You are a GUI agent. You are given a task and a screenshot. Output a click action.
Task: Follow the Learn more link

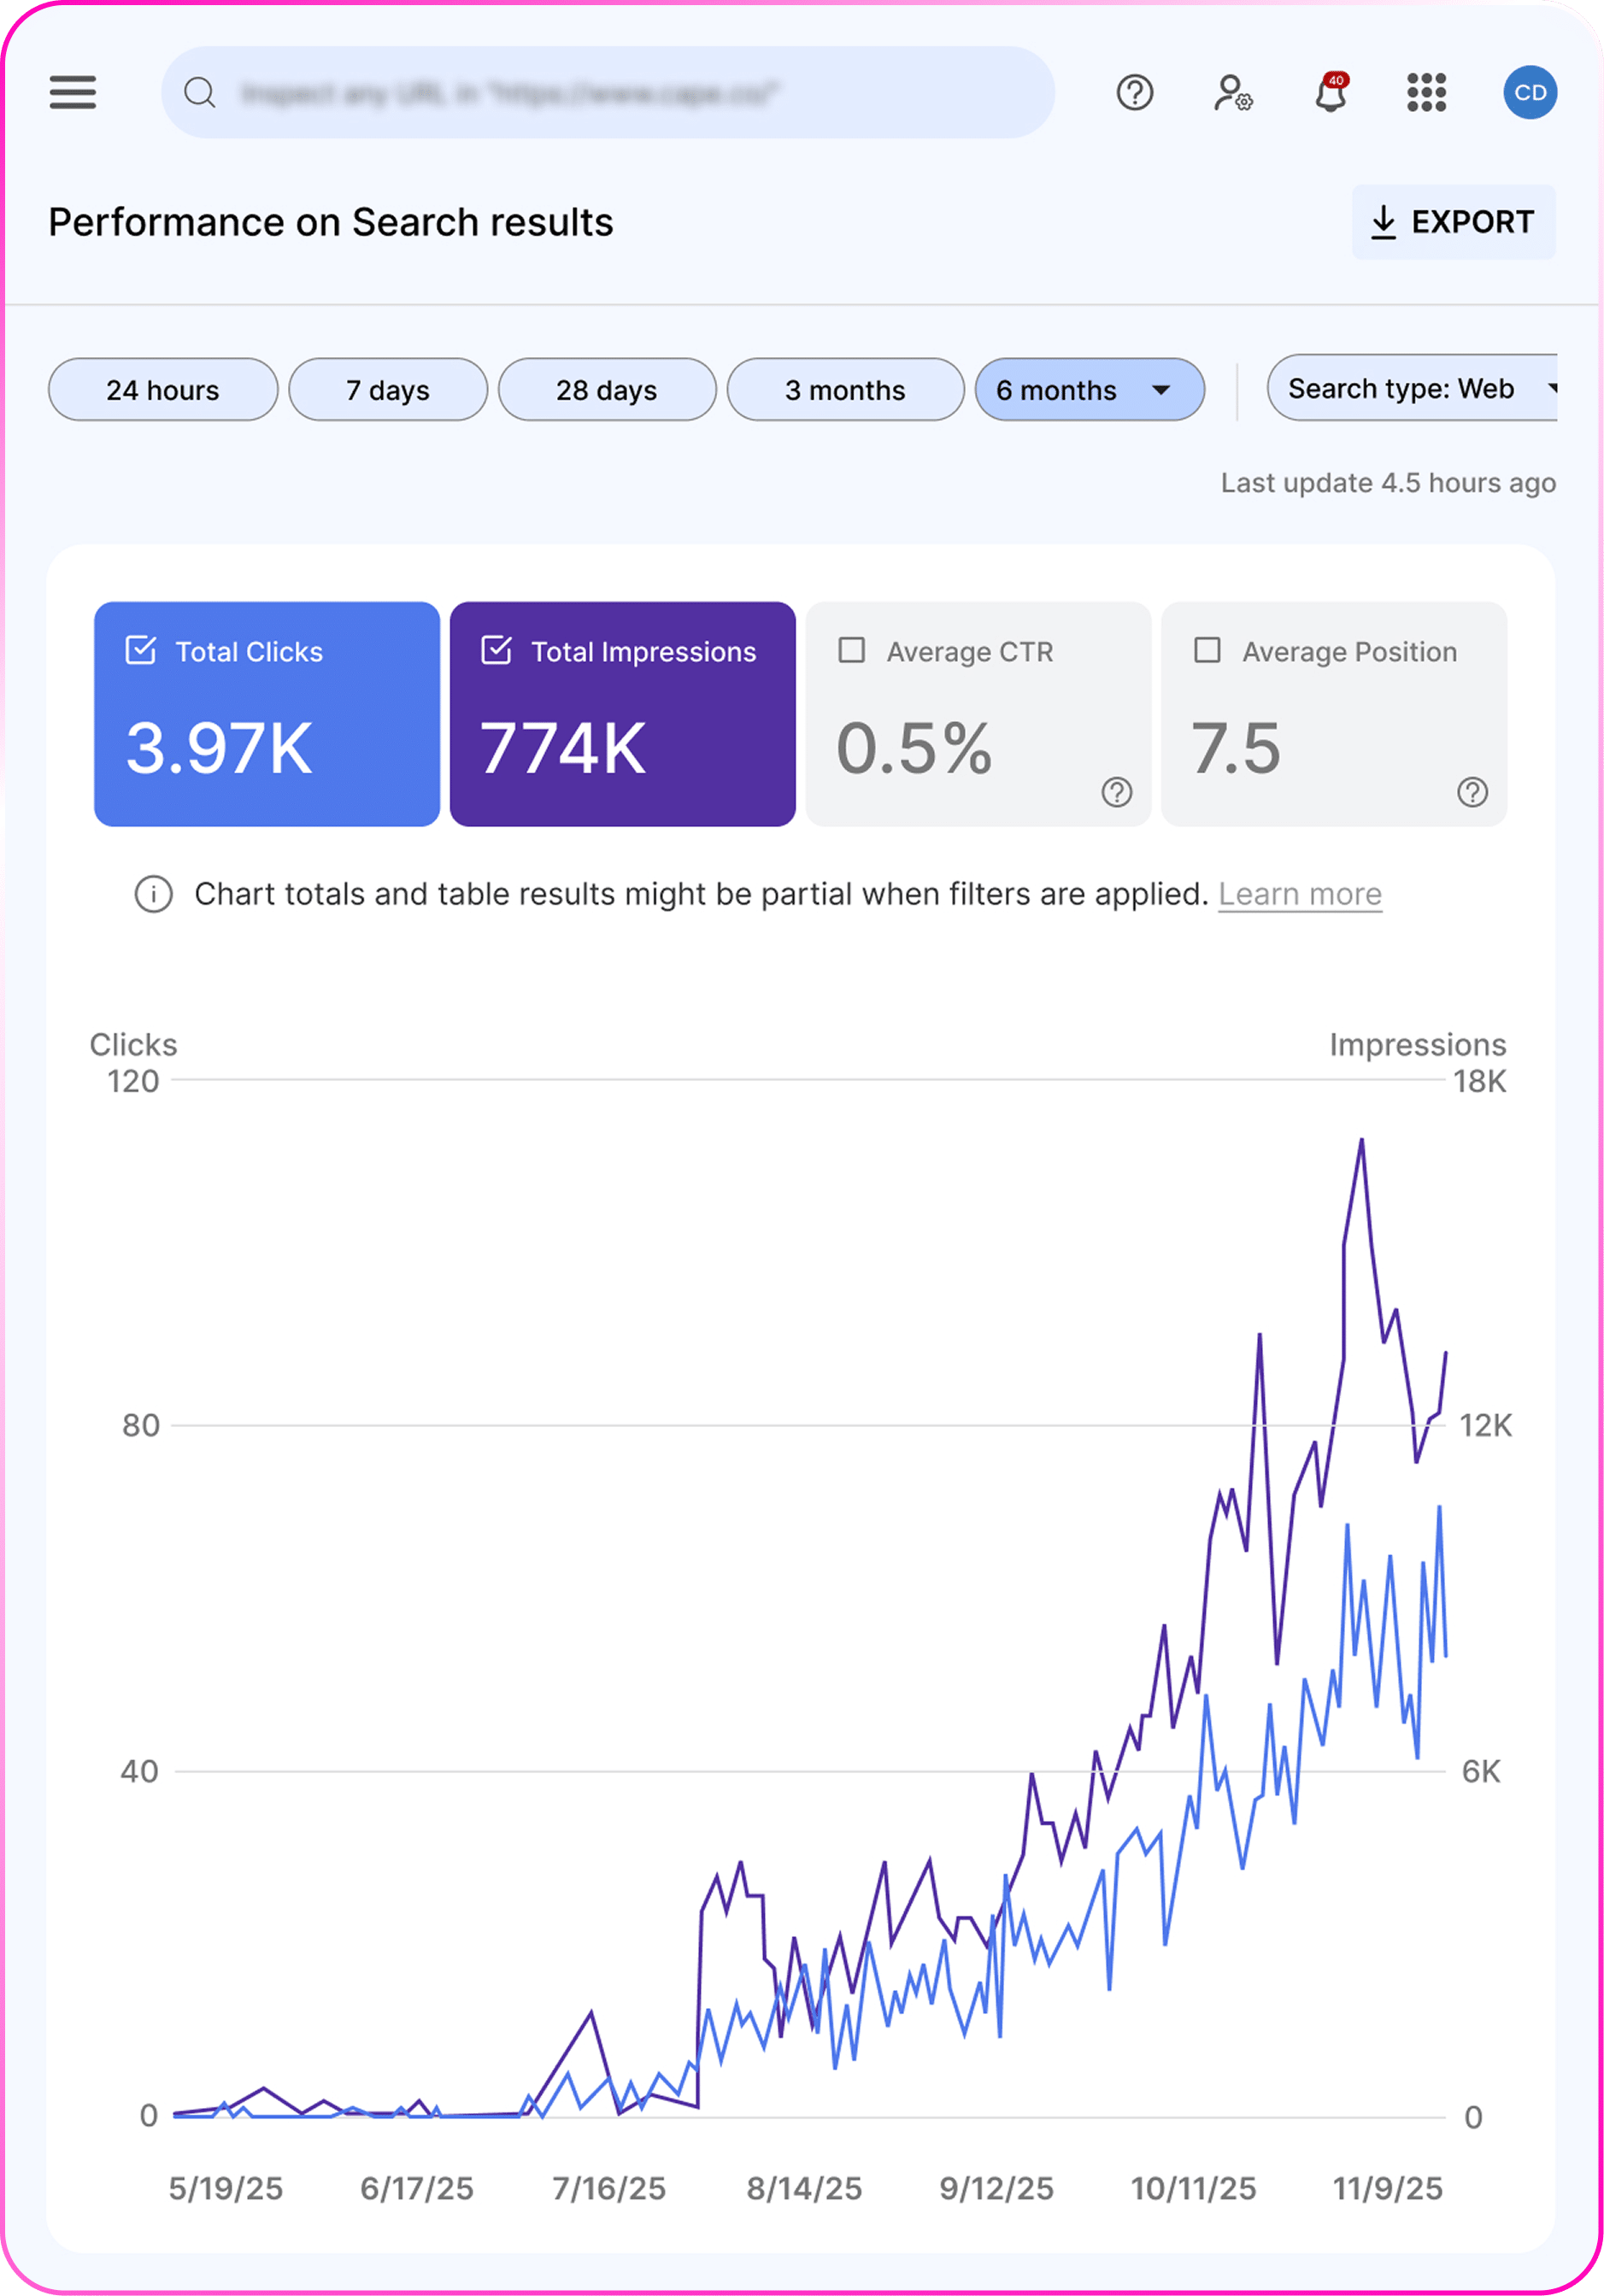[1299, 894]
